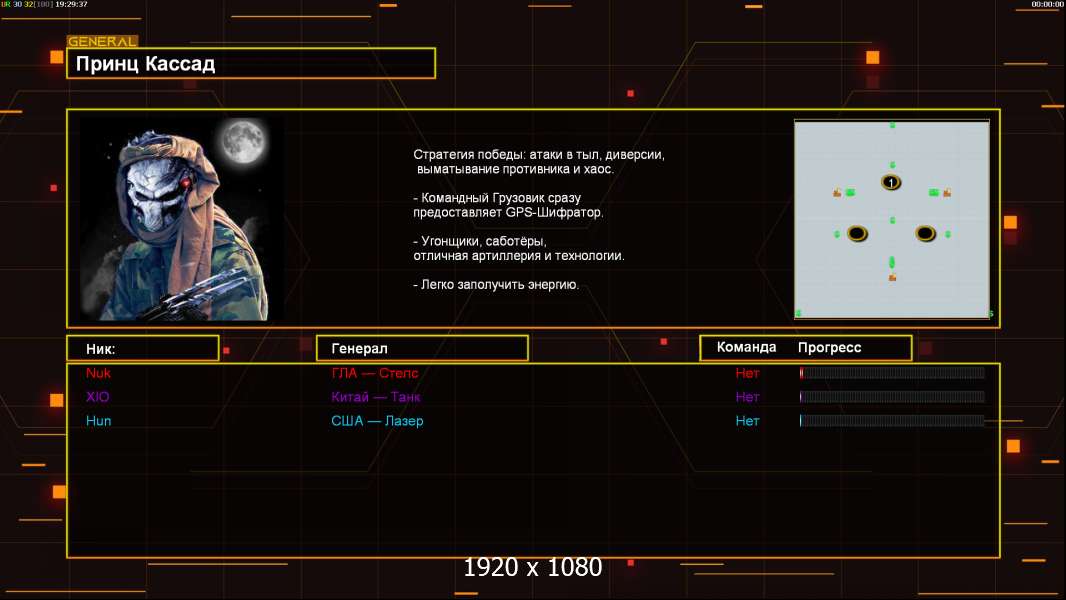
Task: Click the orange building right of minimap
Action: pyautogui.click(x=947, y=193)
